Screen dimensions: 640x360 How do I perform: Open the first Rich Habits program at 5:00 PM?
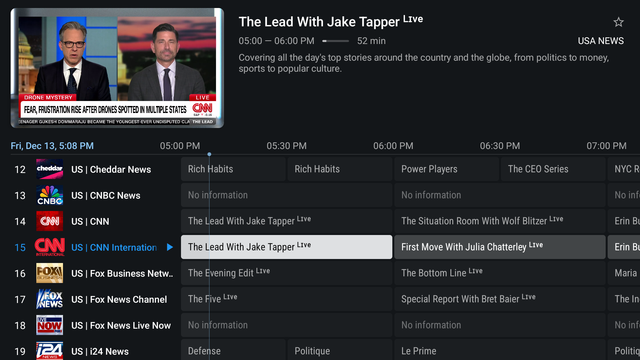pyautogui.click(x=233, y=169)
